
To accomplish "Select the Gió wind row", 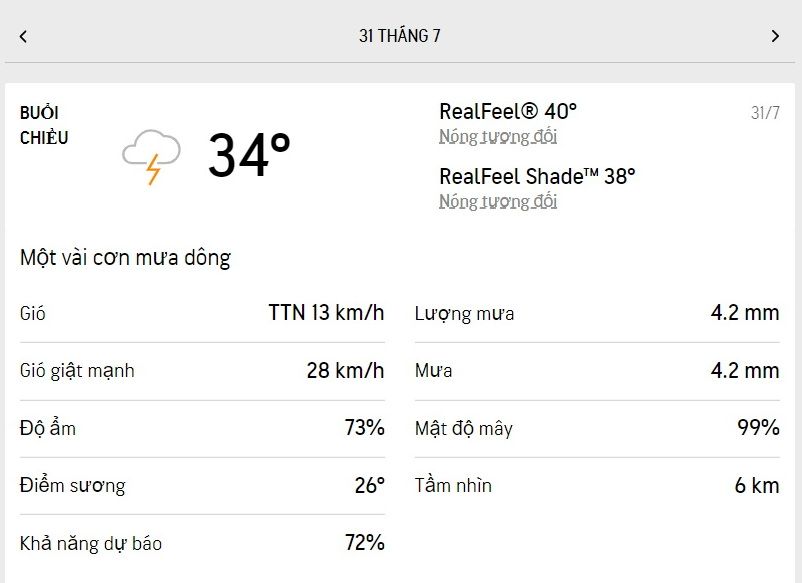I will coord(202,313).
